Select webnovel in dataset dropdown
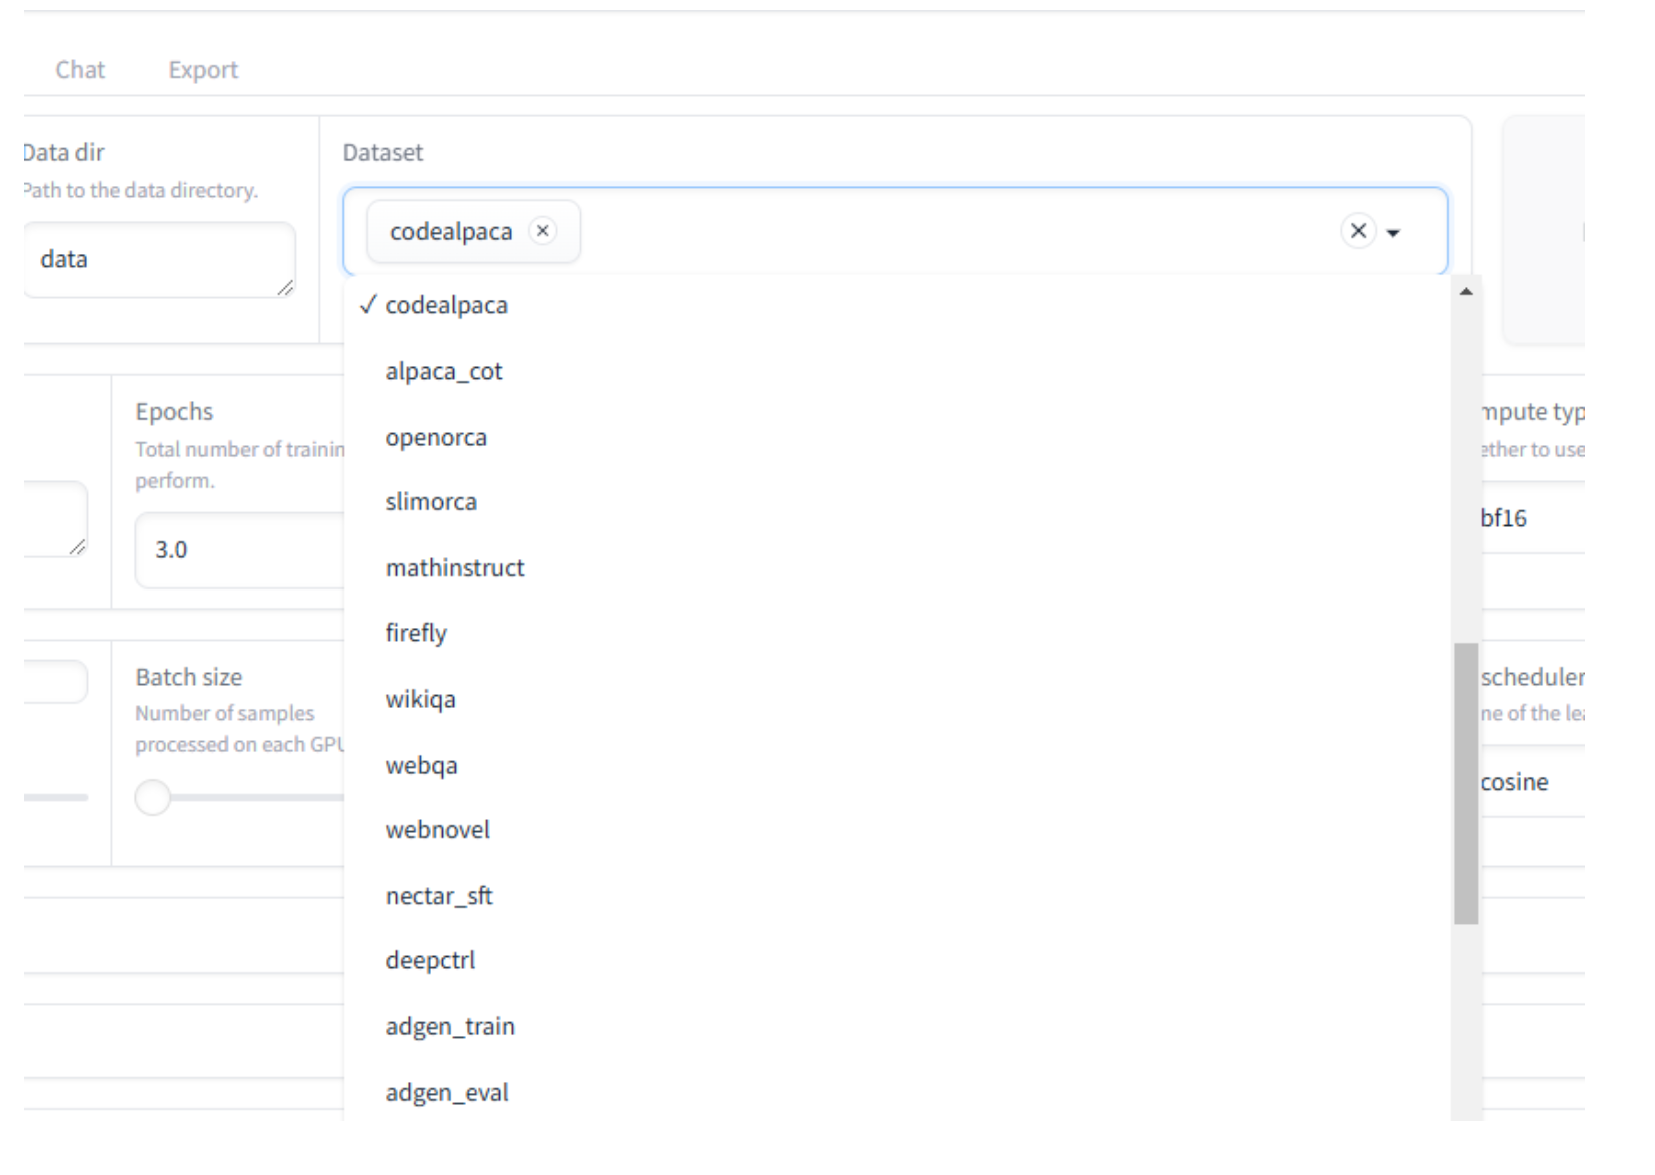 pos(437,830)
